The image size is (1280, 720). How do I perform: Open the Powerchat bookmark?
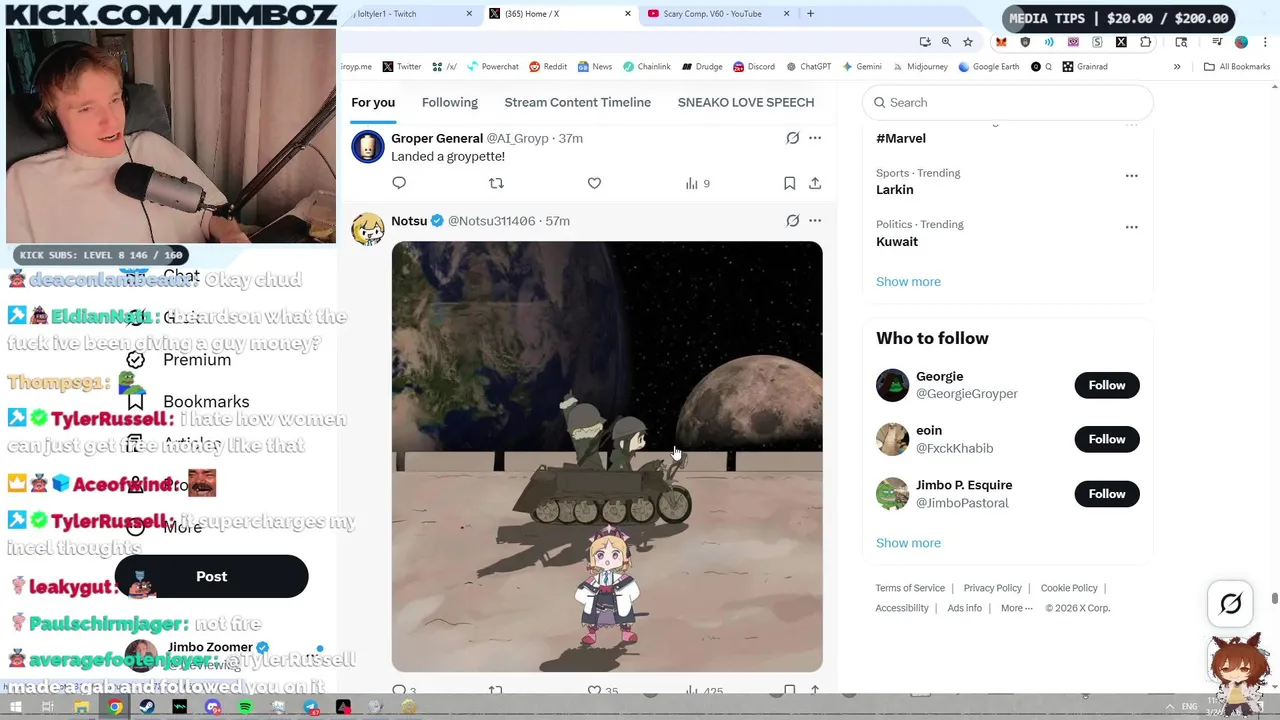tap(492, 67)
